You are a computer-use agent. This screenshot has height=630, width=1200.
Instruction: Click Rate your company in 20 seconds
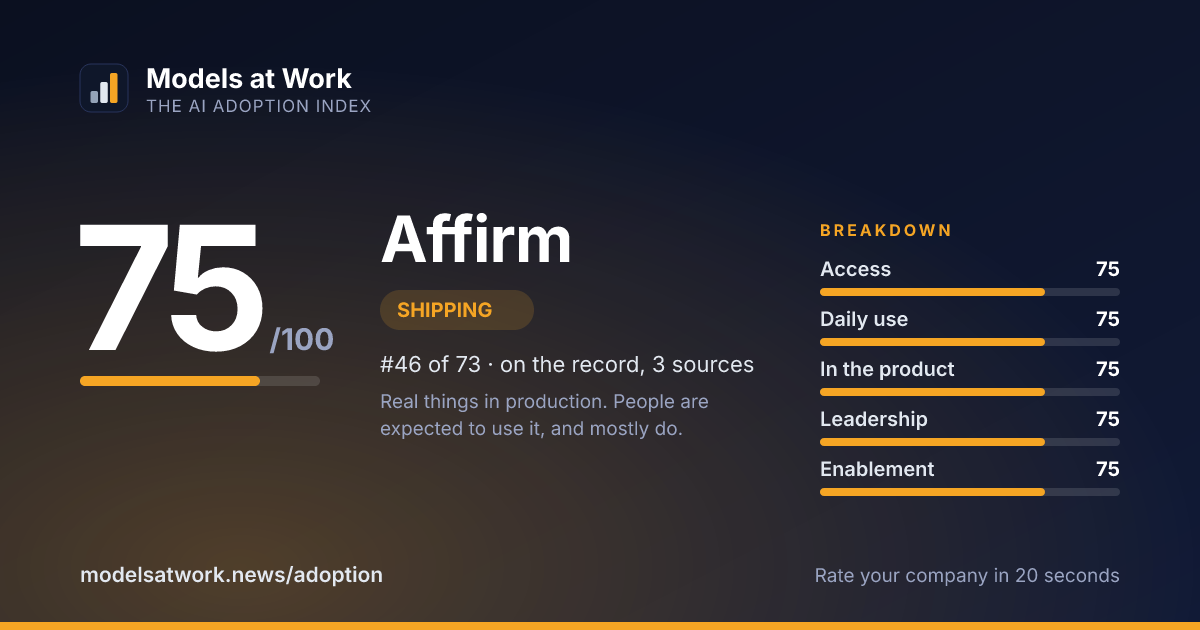967,576
